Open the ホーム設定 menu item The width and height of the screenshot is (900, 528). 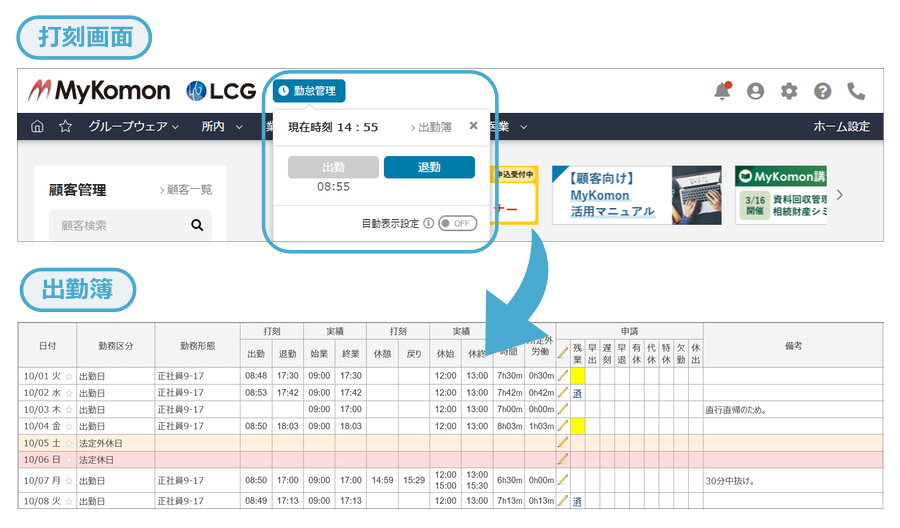841,127
